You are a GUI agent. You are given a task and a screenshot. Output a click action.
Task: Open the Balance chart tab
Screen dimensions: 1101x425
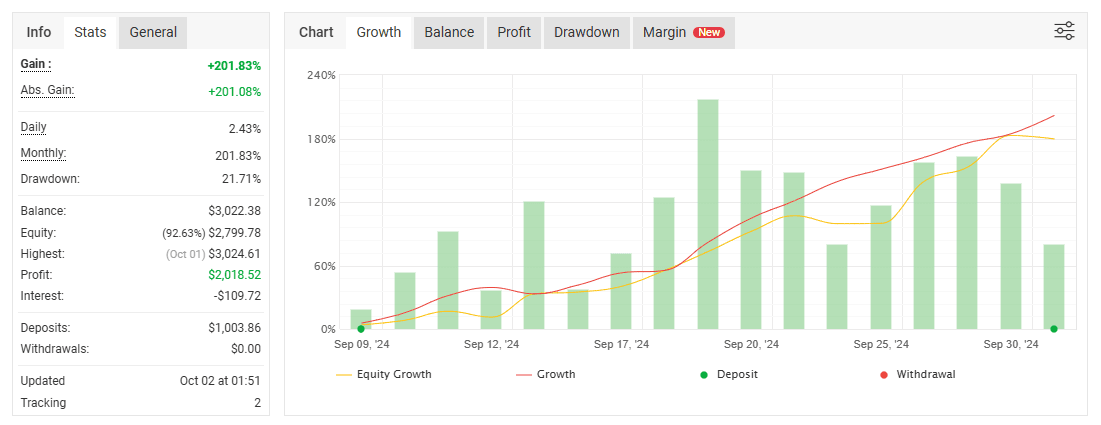449,32
